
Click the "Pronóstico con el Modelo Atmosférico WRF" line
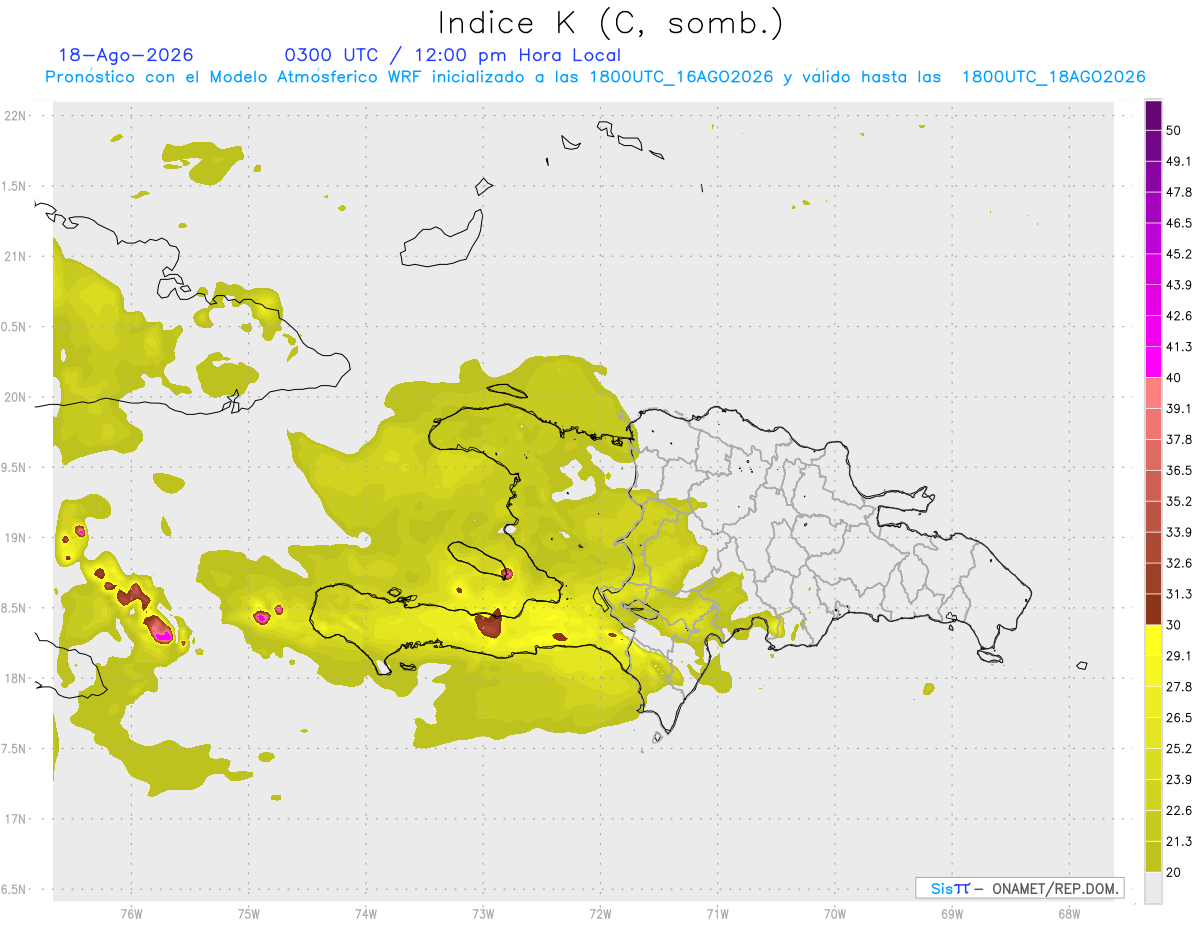[x=595, y=77]
